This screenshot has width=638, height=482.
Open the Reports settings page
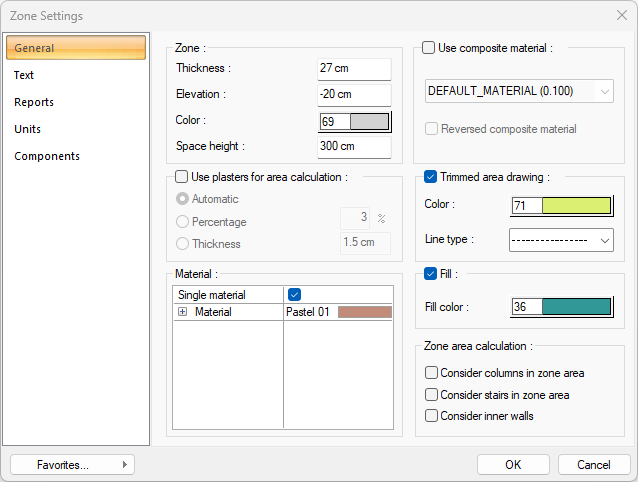tap(34, 102)
